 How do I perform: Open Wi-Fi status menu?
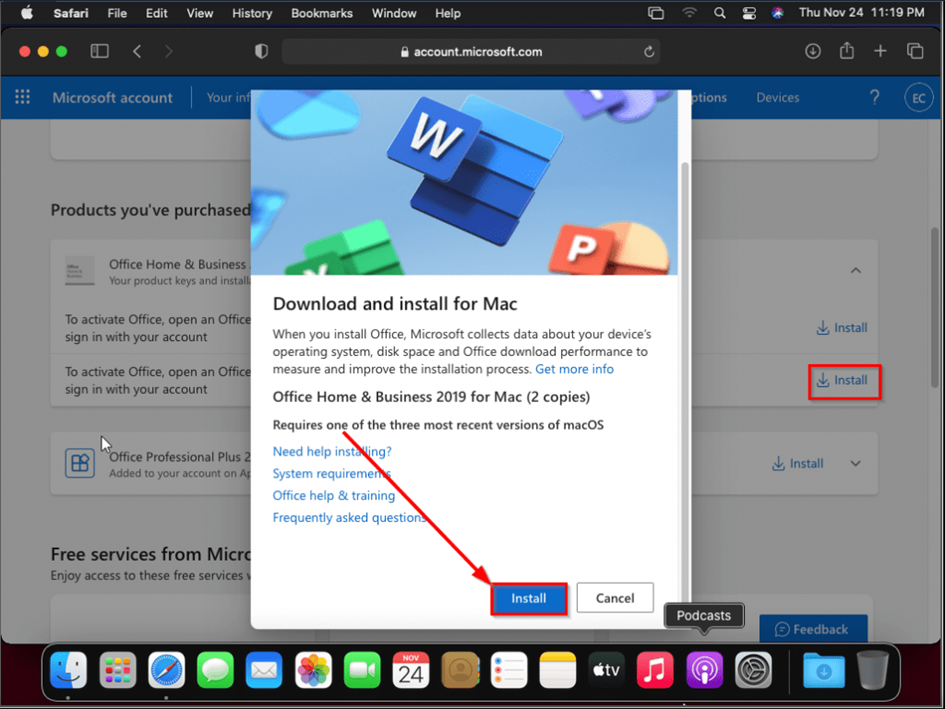689,13
